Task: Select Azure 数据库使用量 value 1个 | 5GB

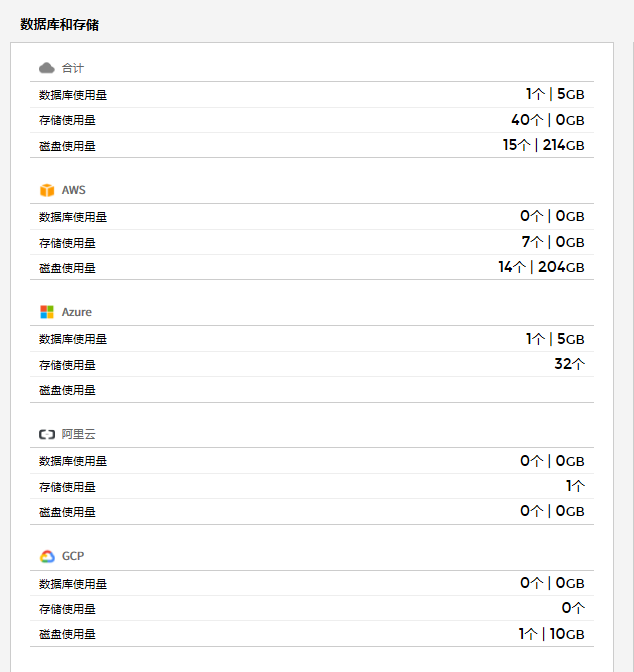Action: (555, 339)
